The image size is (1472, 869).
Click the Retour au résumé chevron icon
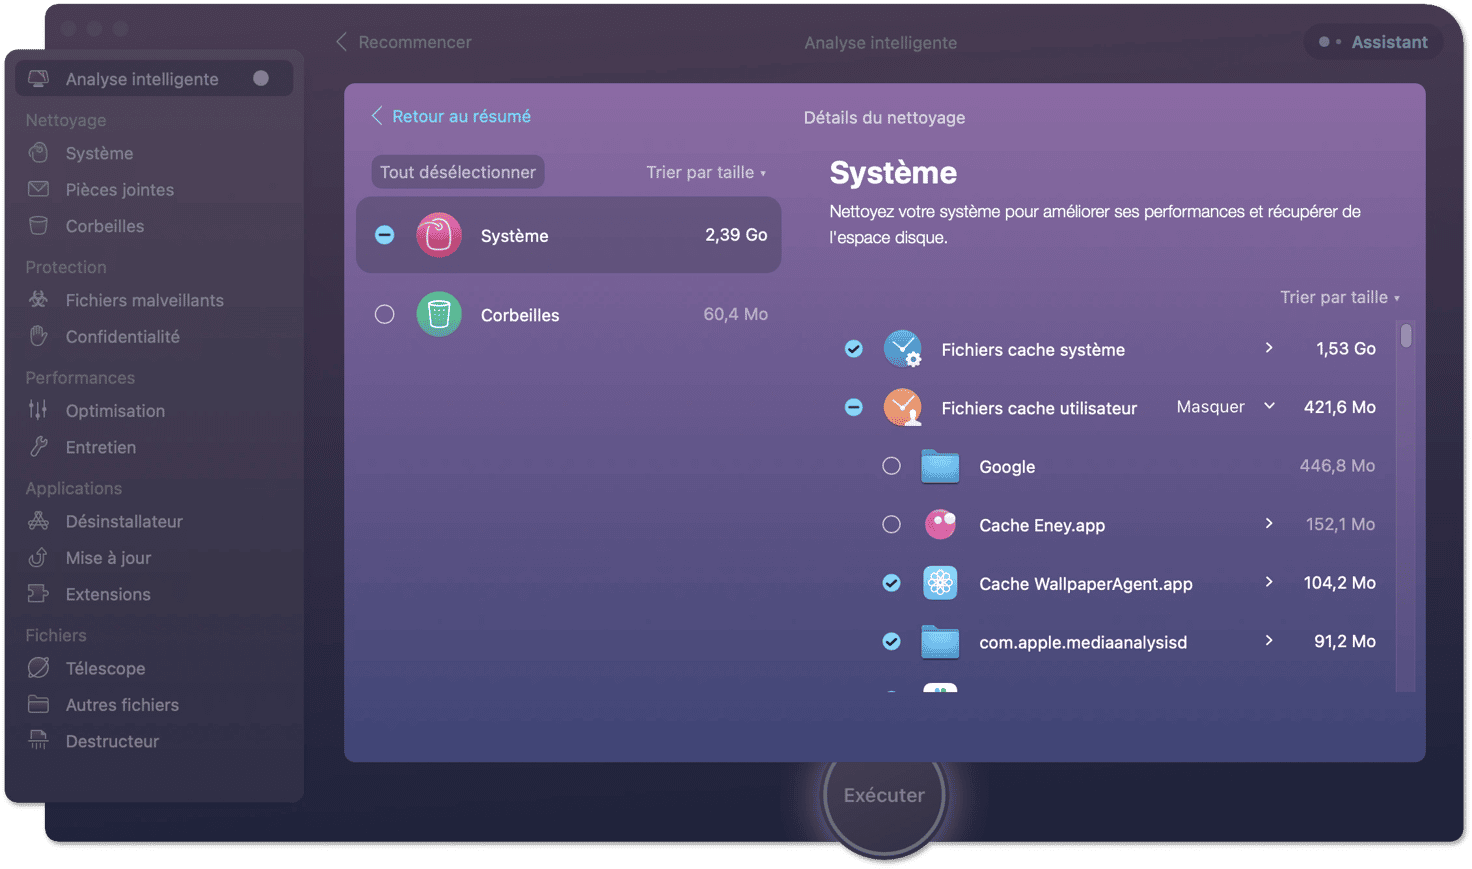pos(377,116)
